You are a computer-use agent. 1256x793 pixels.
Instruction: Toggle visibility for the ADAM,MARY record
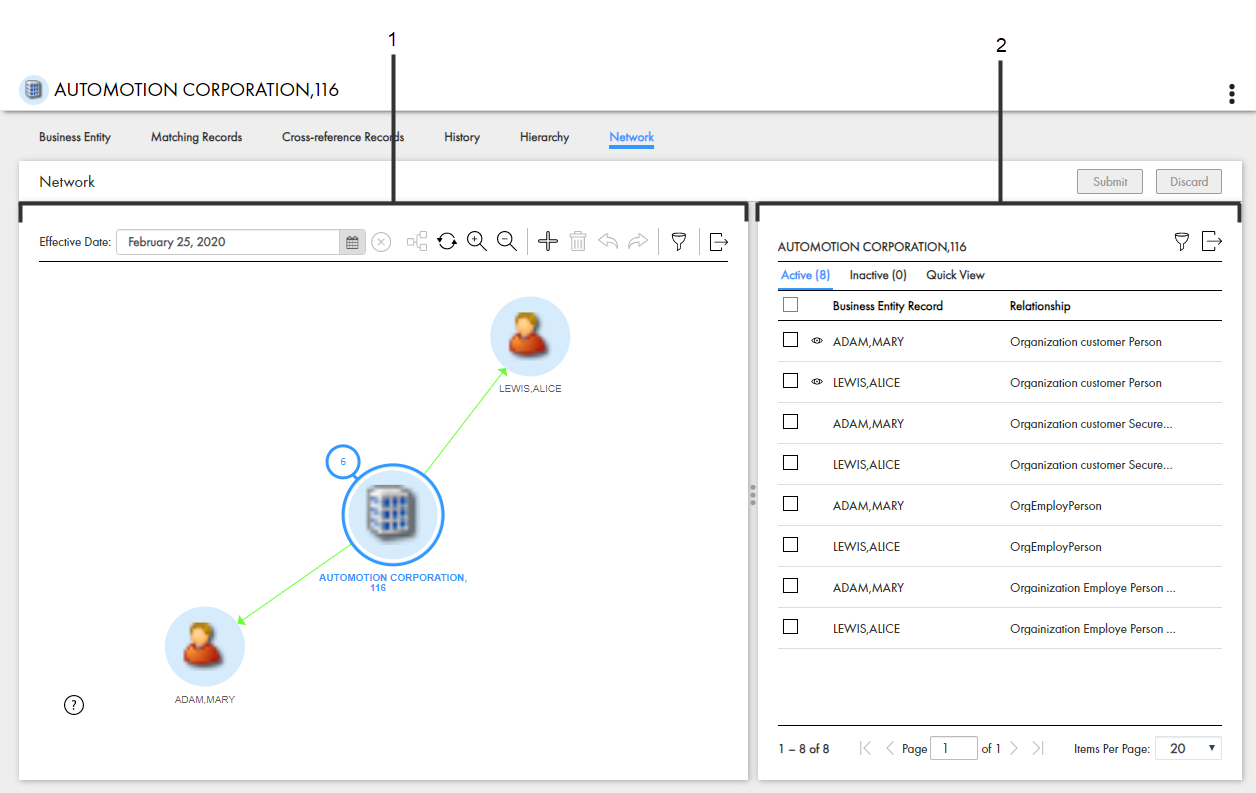(817, 341)
